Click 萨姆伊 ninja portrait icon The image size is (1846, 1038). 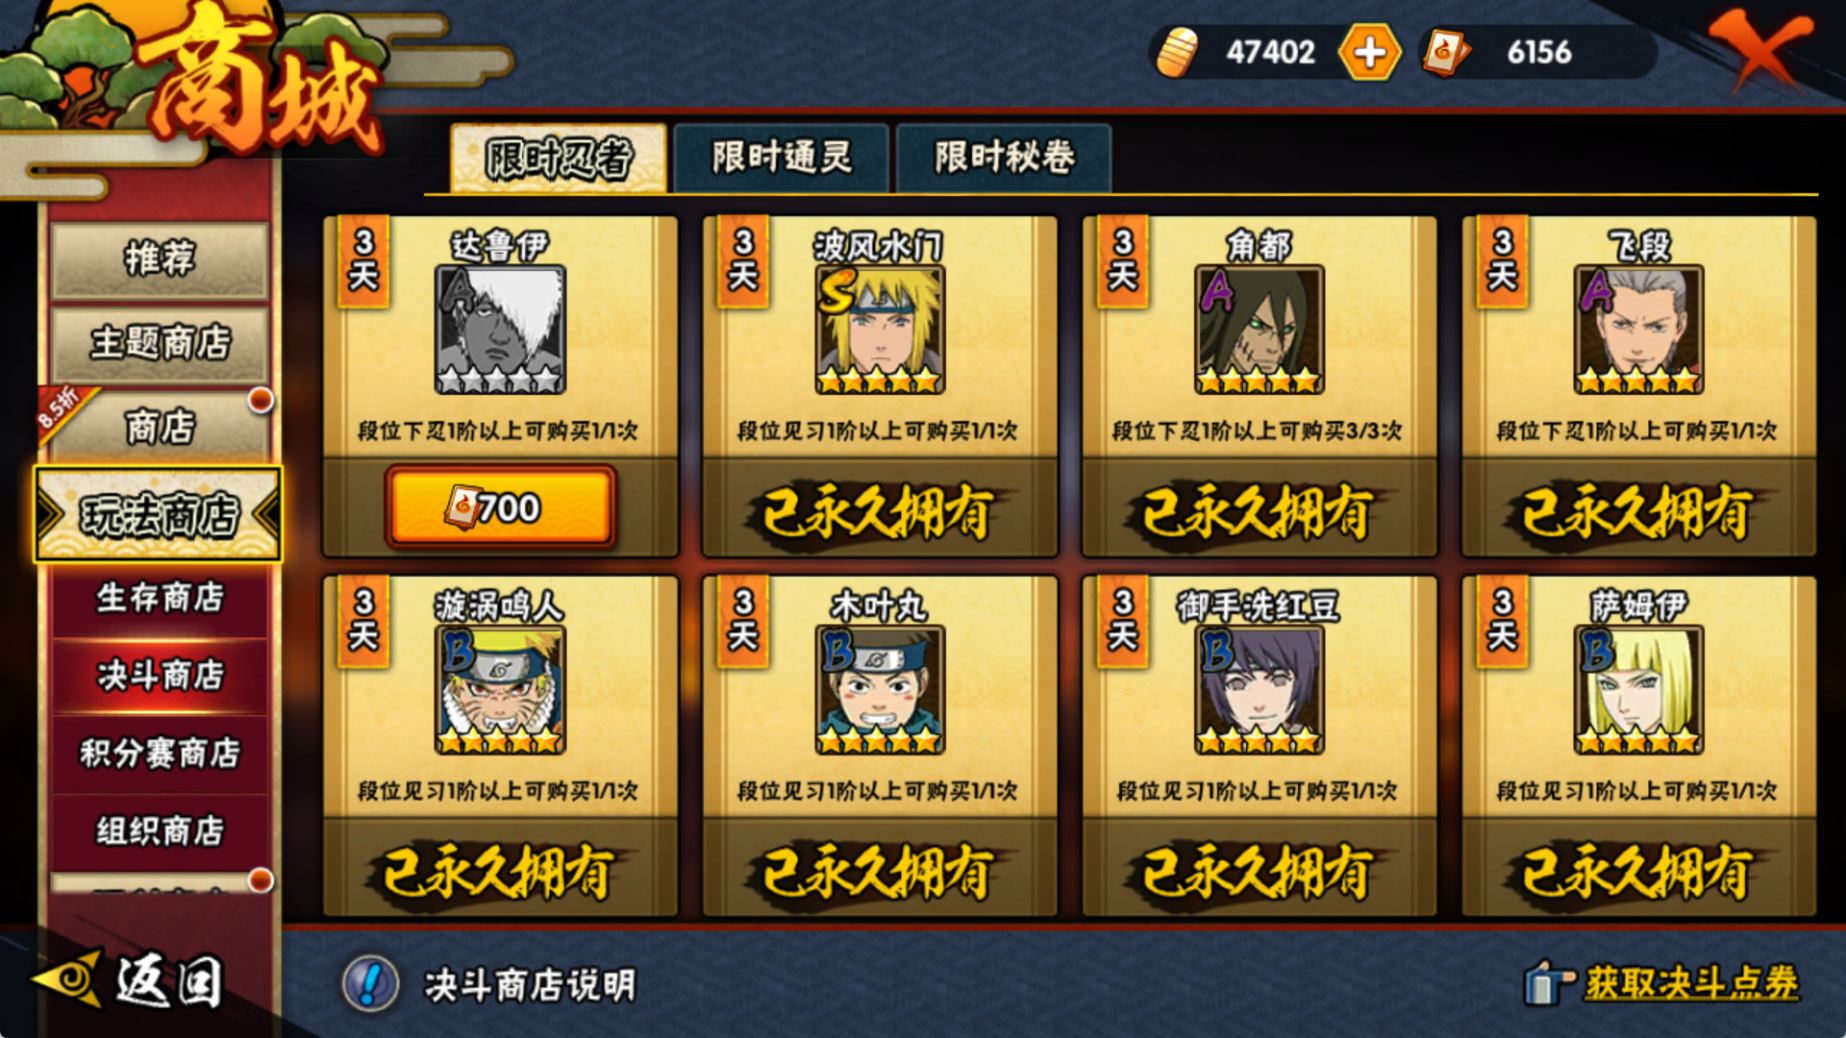[1639, 689]
